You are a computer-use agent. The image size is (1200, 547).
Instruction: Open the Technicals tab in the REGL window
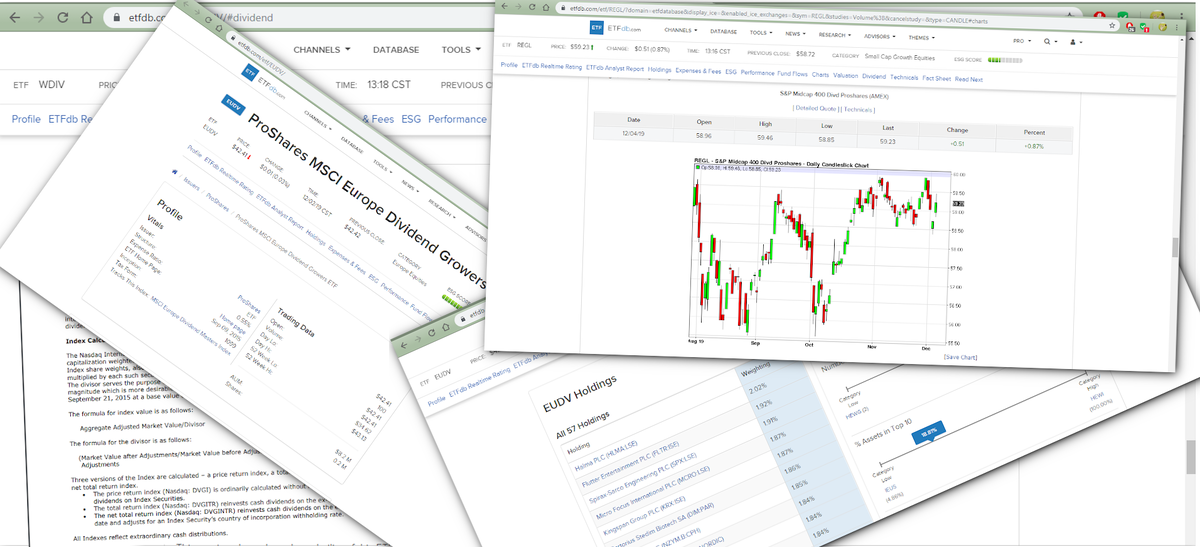(x=904, y=77)
